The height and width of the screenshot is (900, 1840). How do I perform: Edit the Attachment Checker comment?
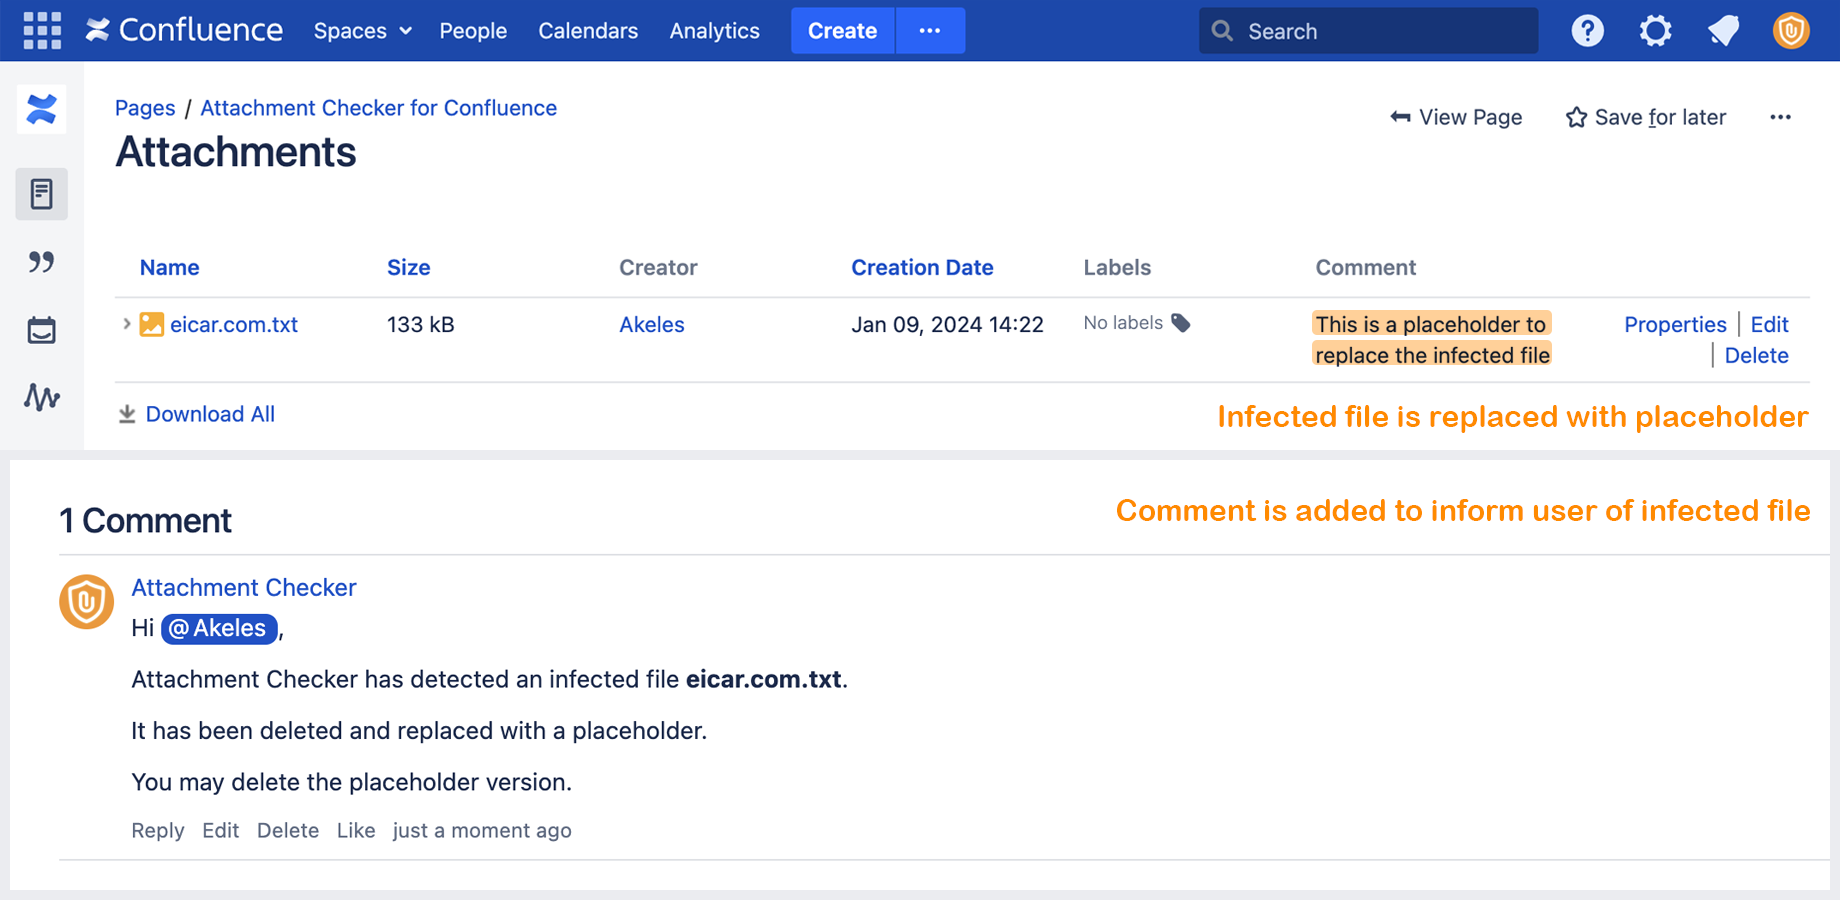click(x=220, y=830)
